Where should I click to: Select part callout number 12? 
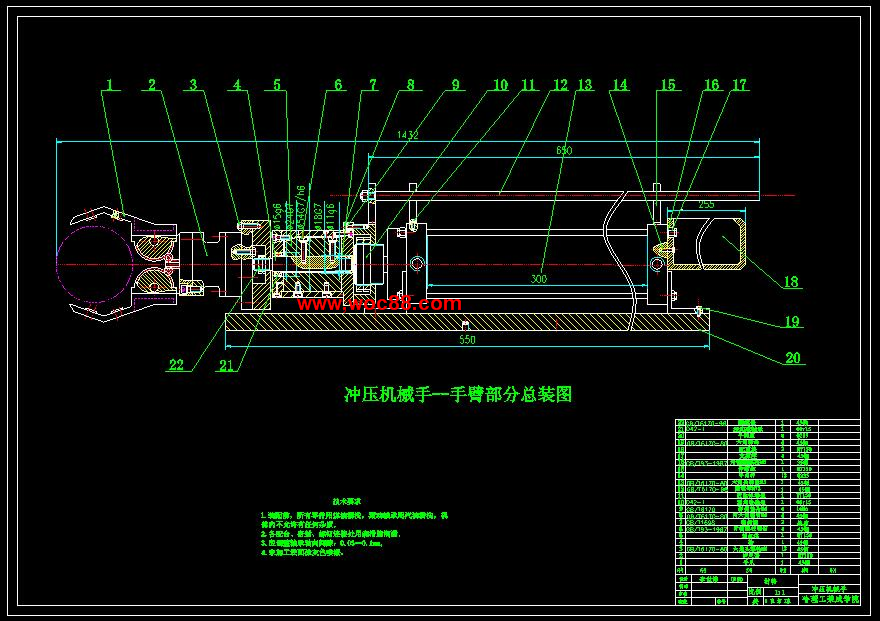[x=560, y=85]
